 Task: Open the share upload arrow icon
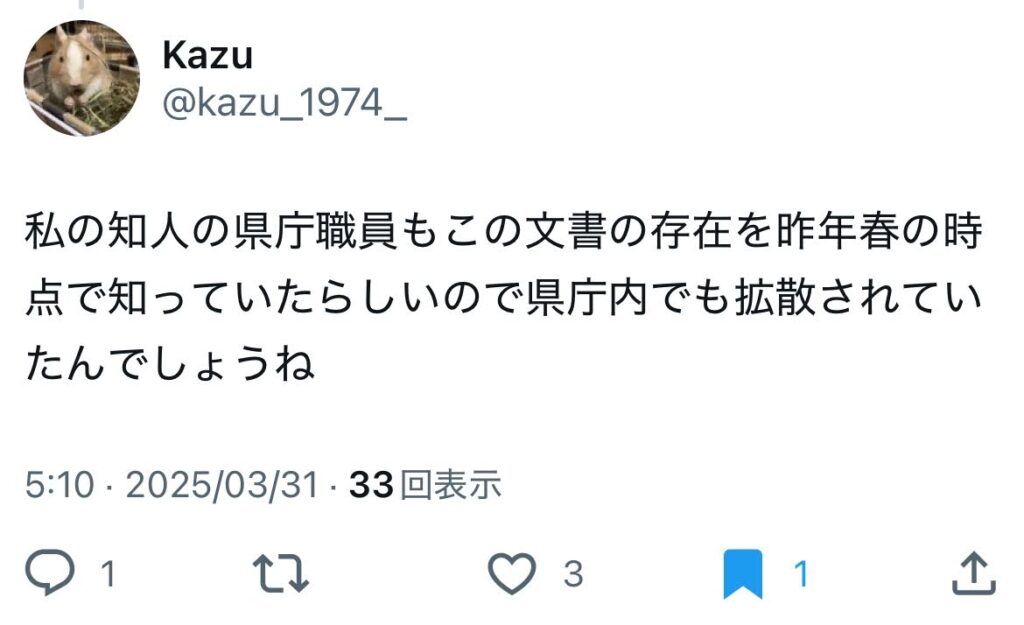[974, 573]
